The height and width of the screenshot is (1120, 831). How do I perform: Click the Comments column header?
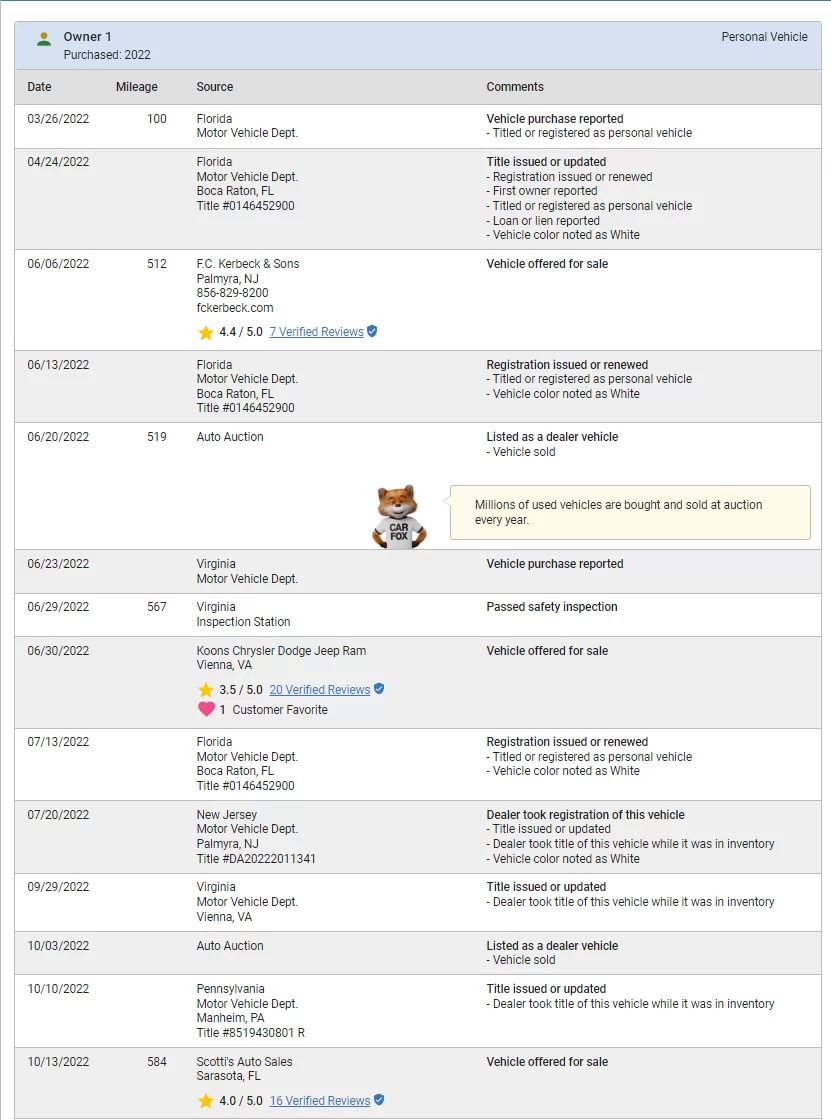515,87
